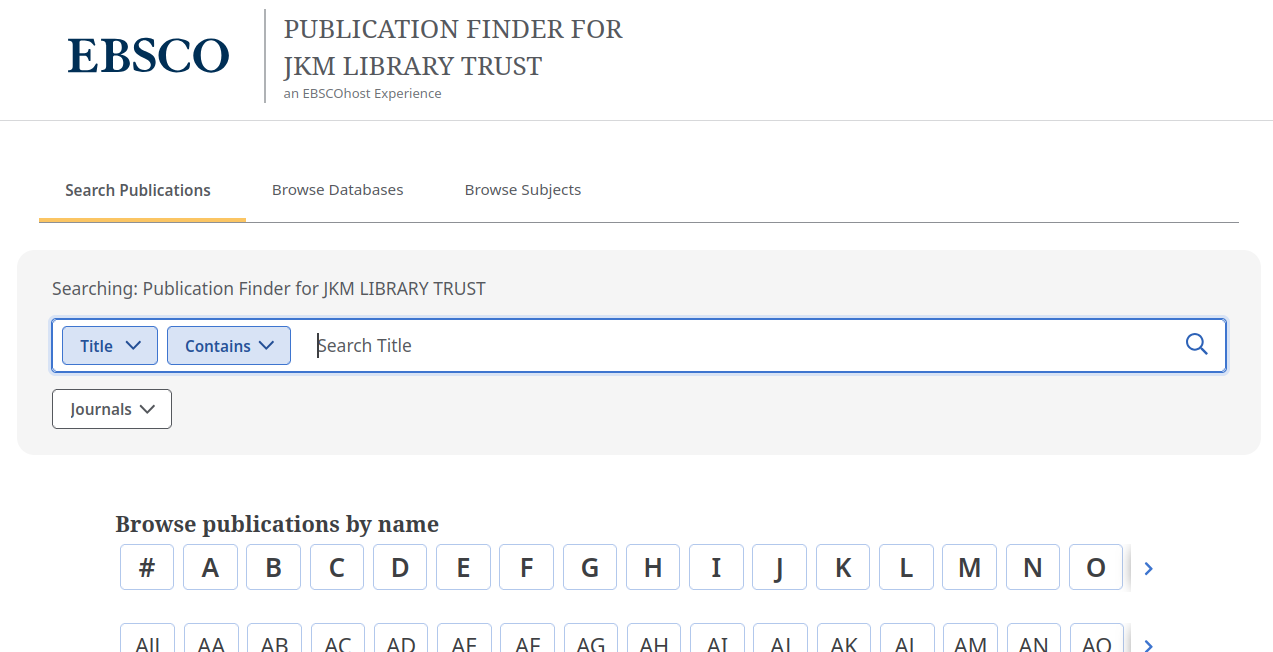1273x652 pixels.
Task: Click the right arrow beside letter O
Action: click(1148, 568)
